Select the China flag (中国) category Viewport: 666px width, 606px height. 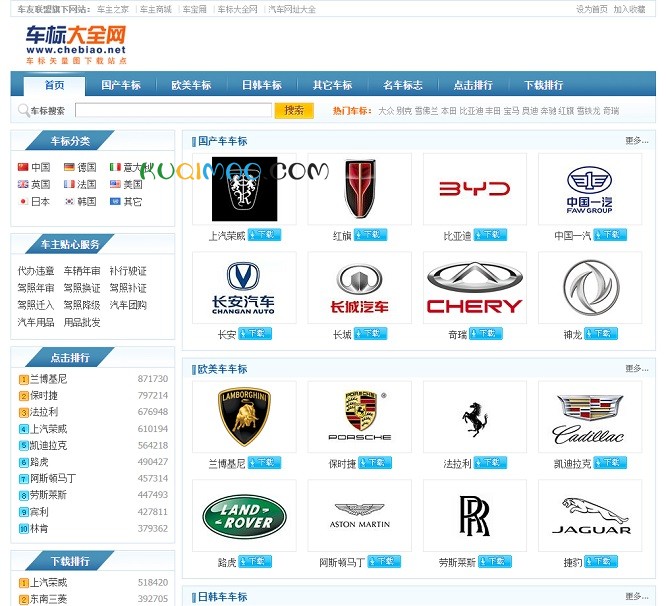click(34, 167)
